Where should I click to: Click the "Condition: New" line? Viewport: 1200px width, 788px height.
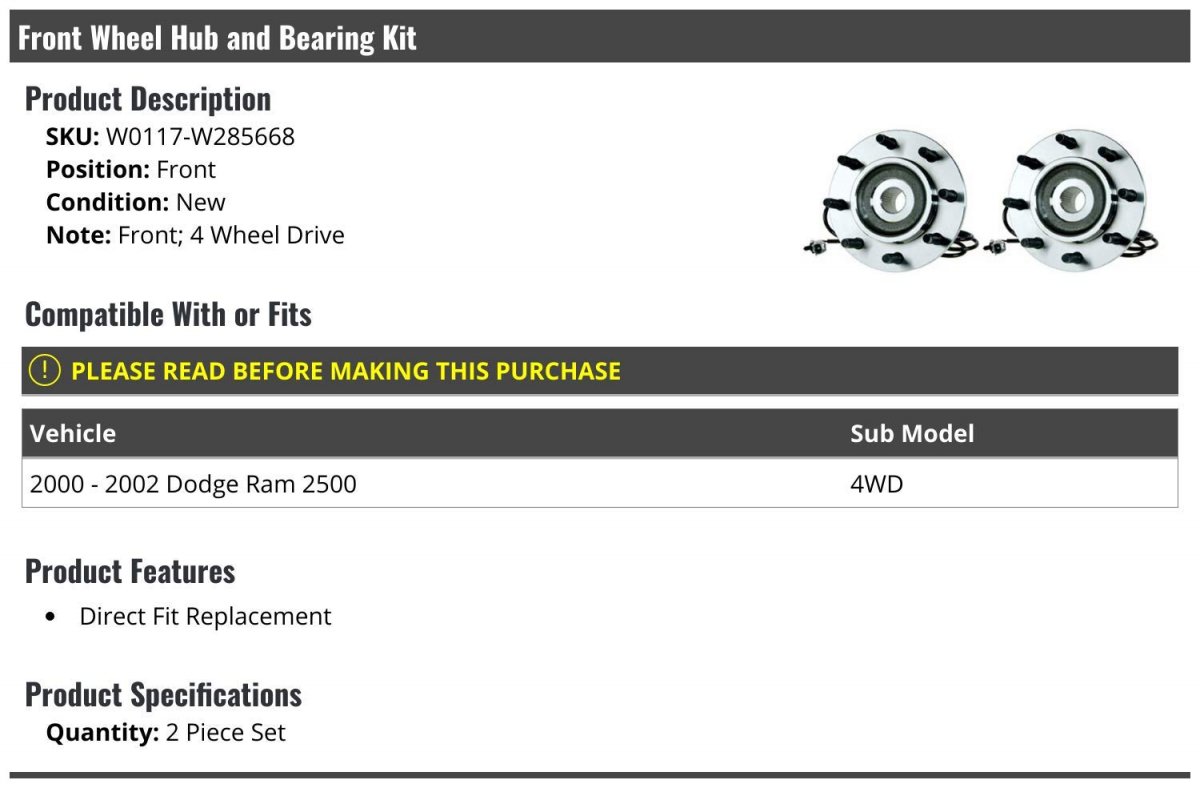(x=135, y=202)
